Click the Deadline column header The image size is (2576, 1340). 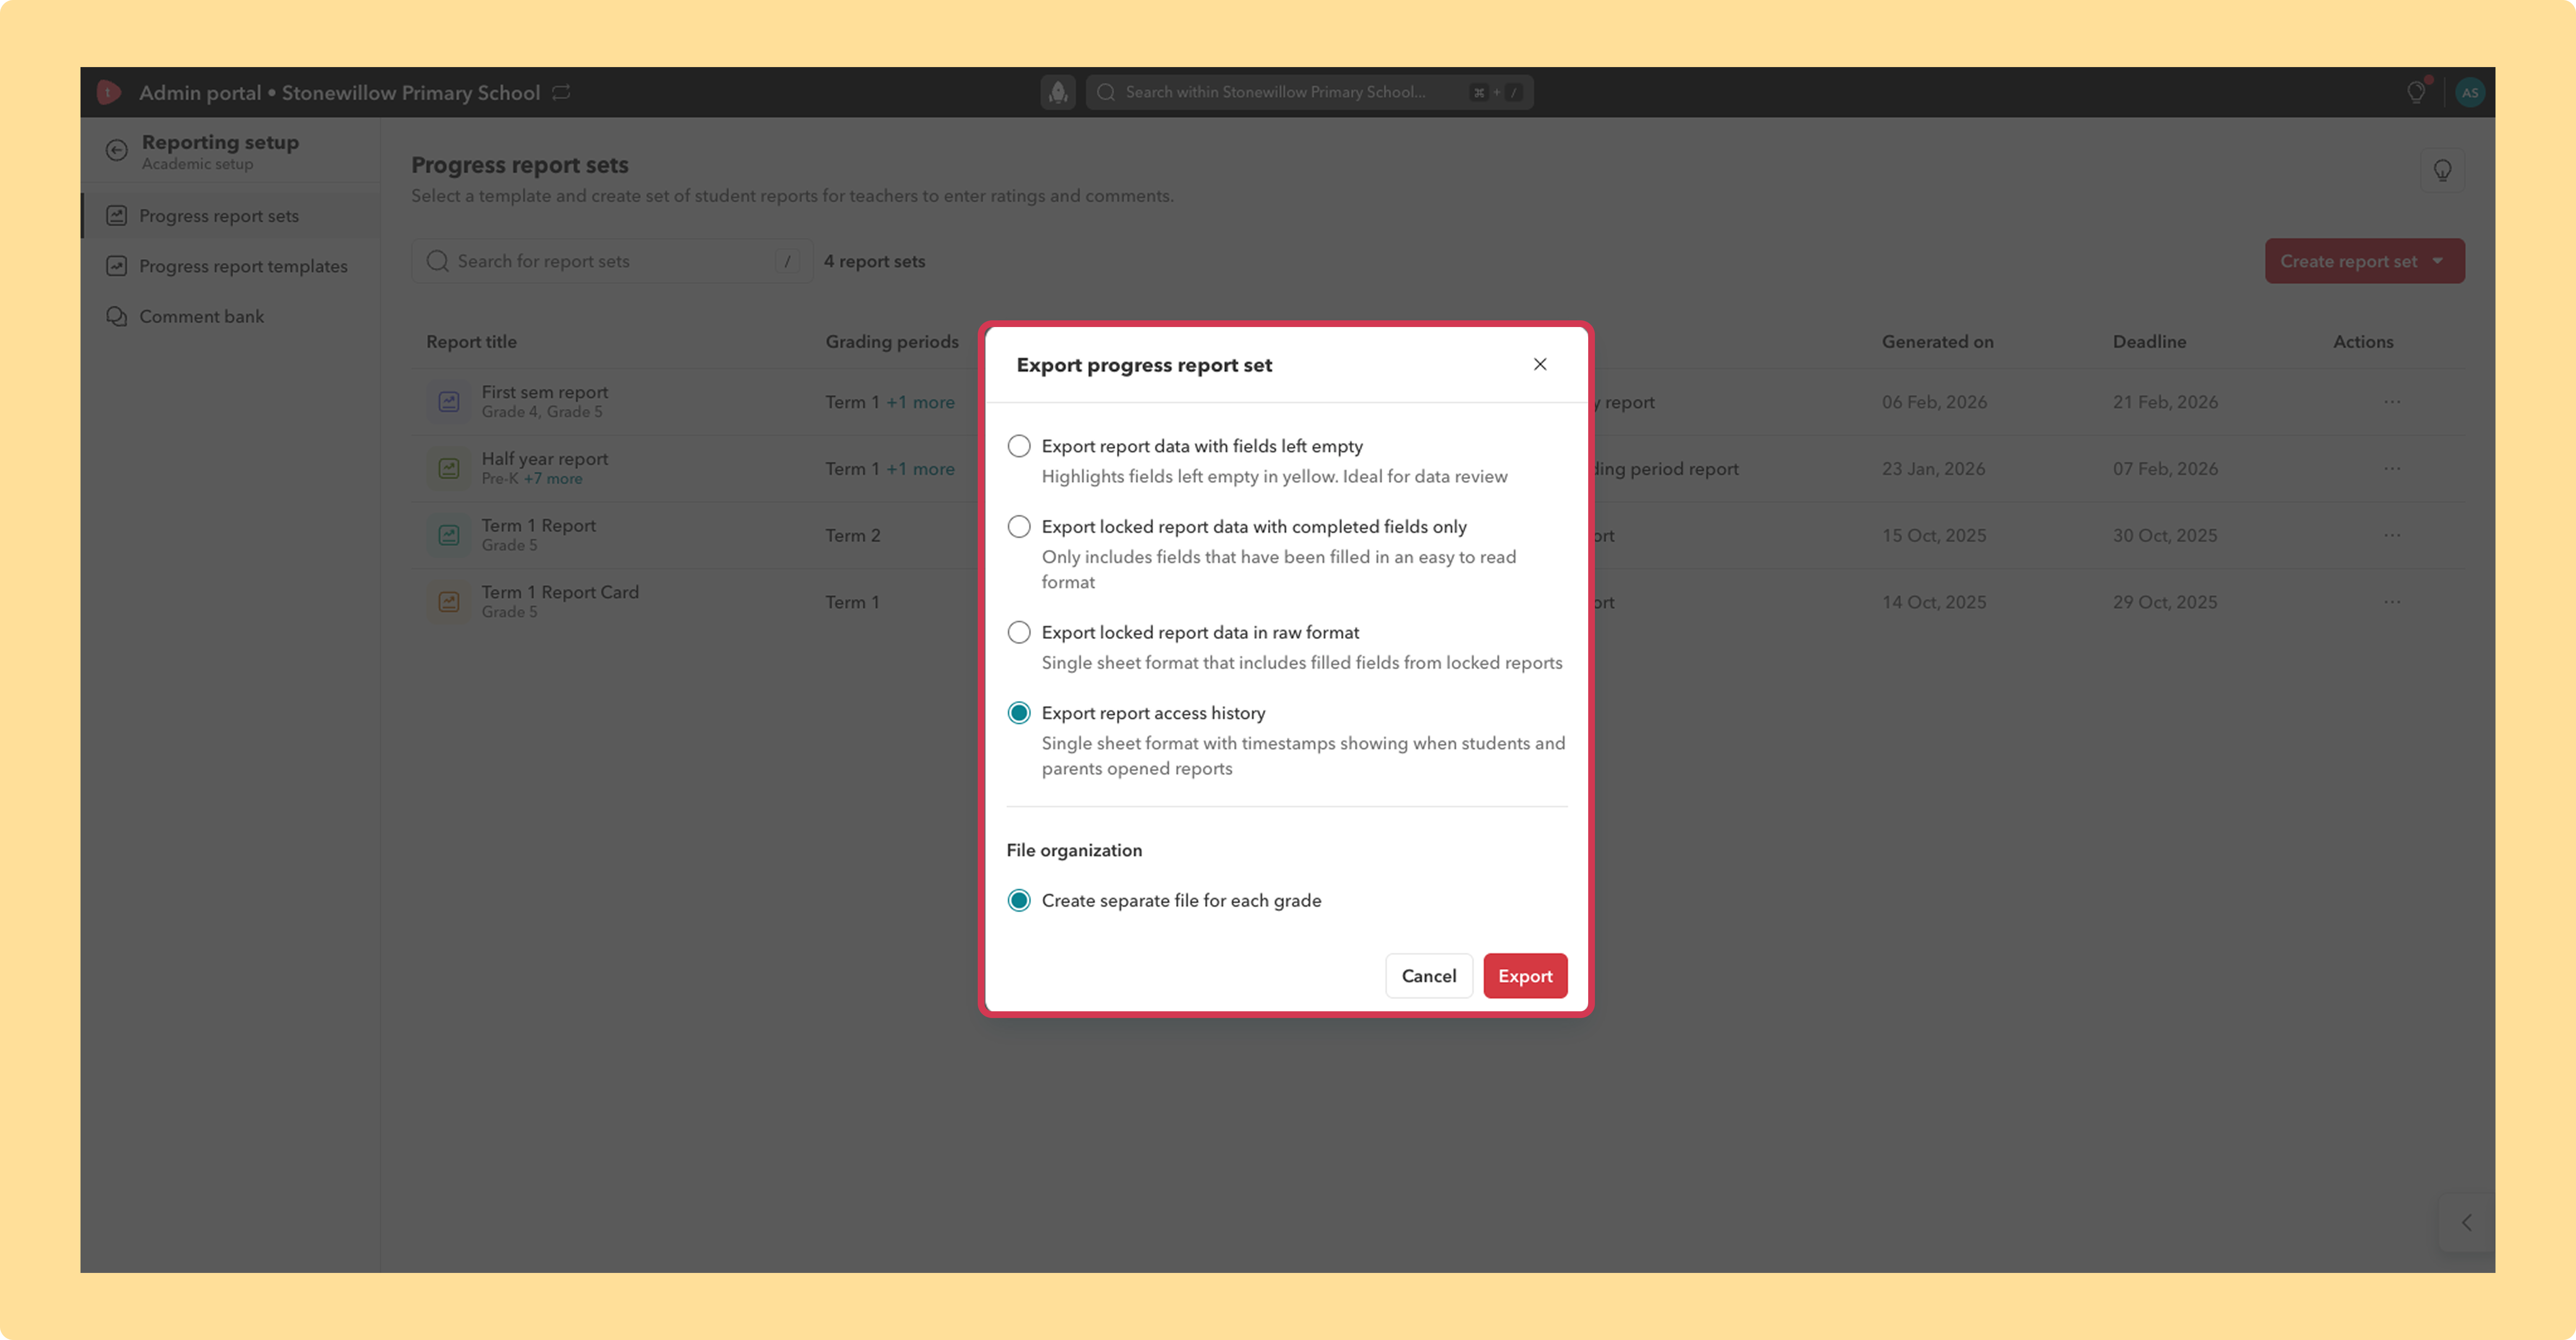pyautogui.click(x=2149, y=342)
